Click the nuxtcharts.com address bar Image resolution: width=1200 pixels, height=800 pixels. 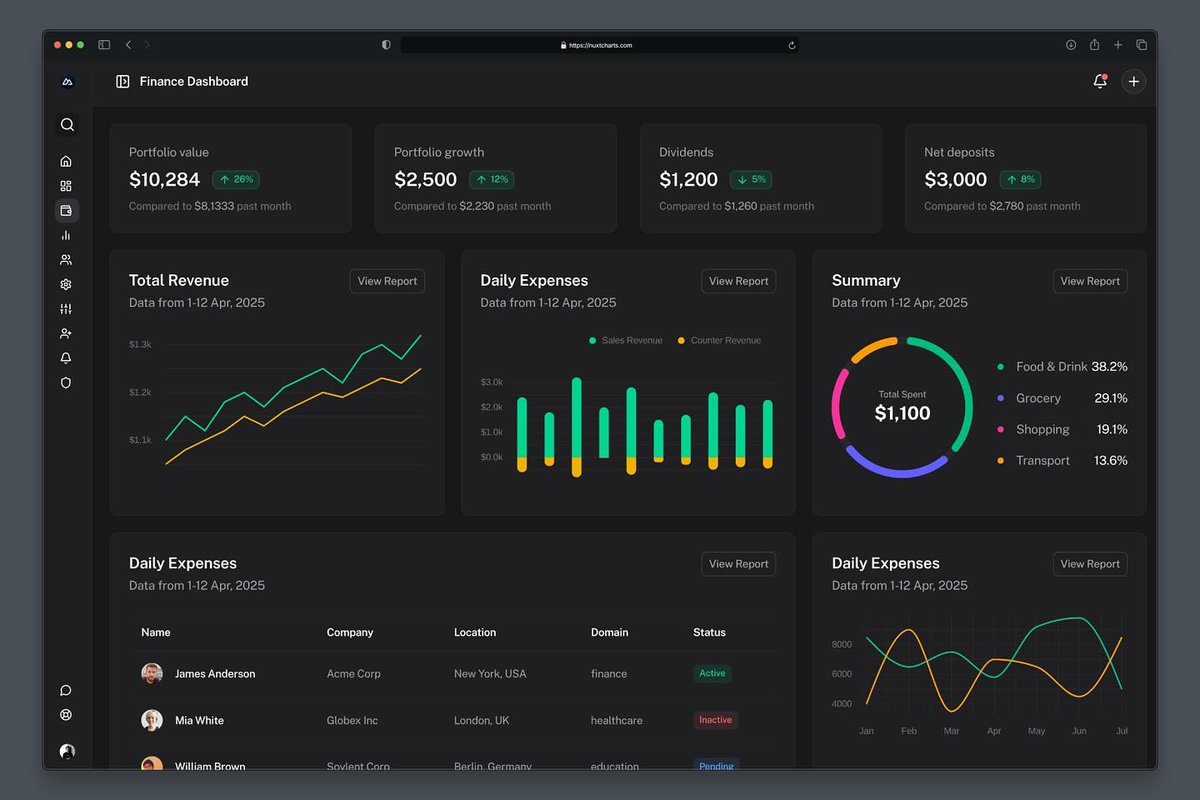600,45
